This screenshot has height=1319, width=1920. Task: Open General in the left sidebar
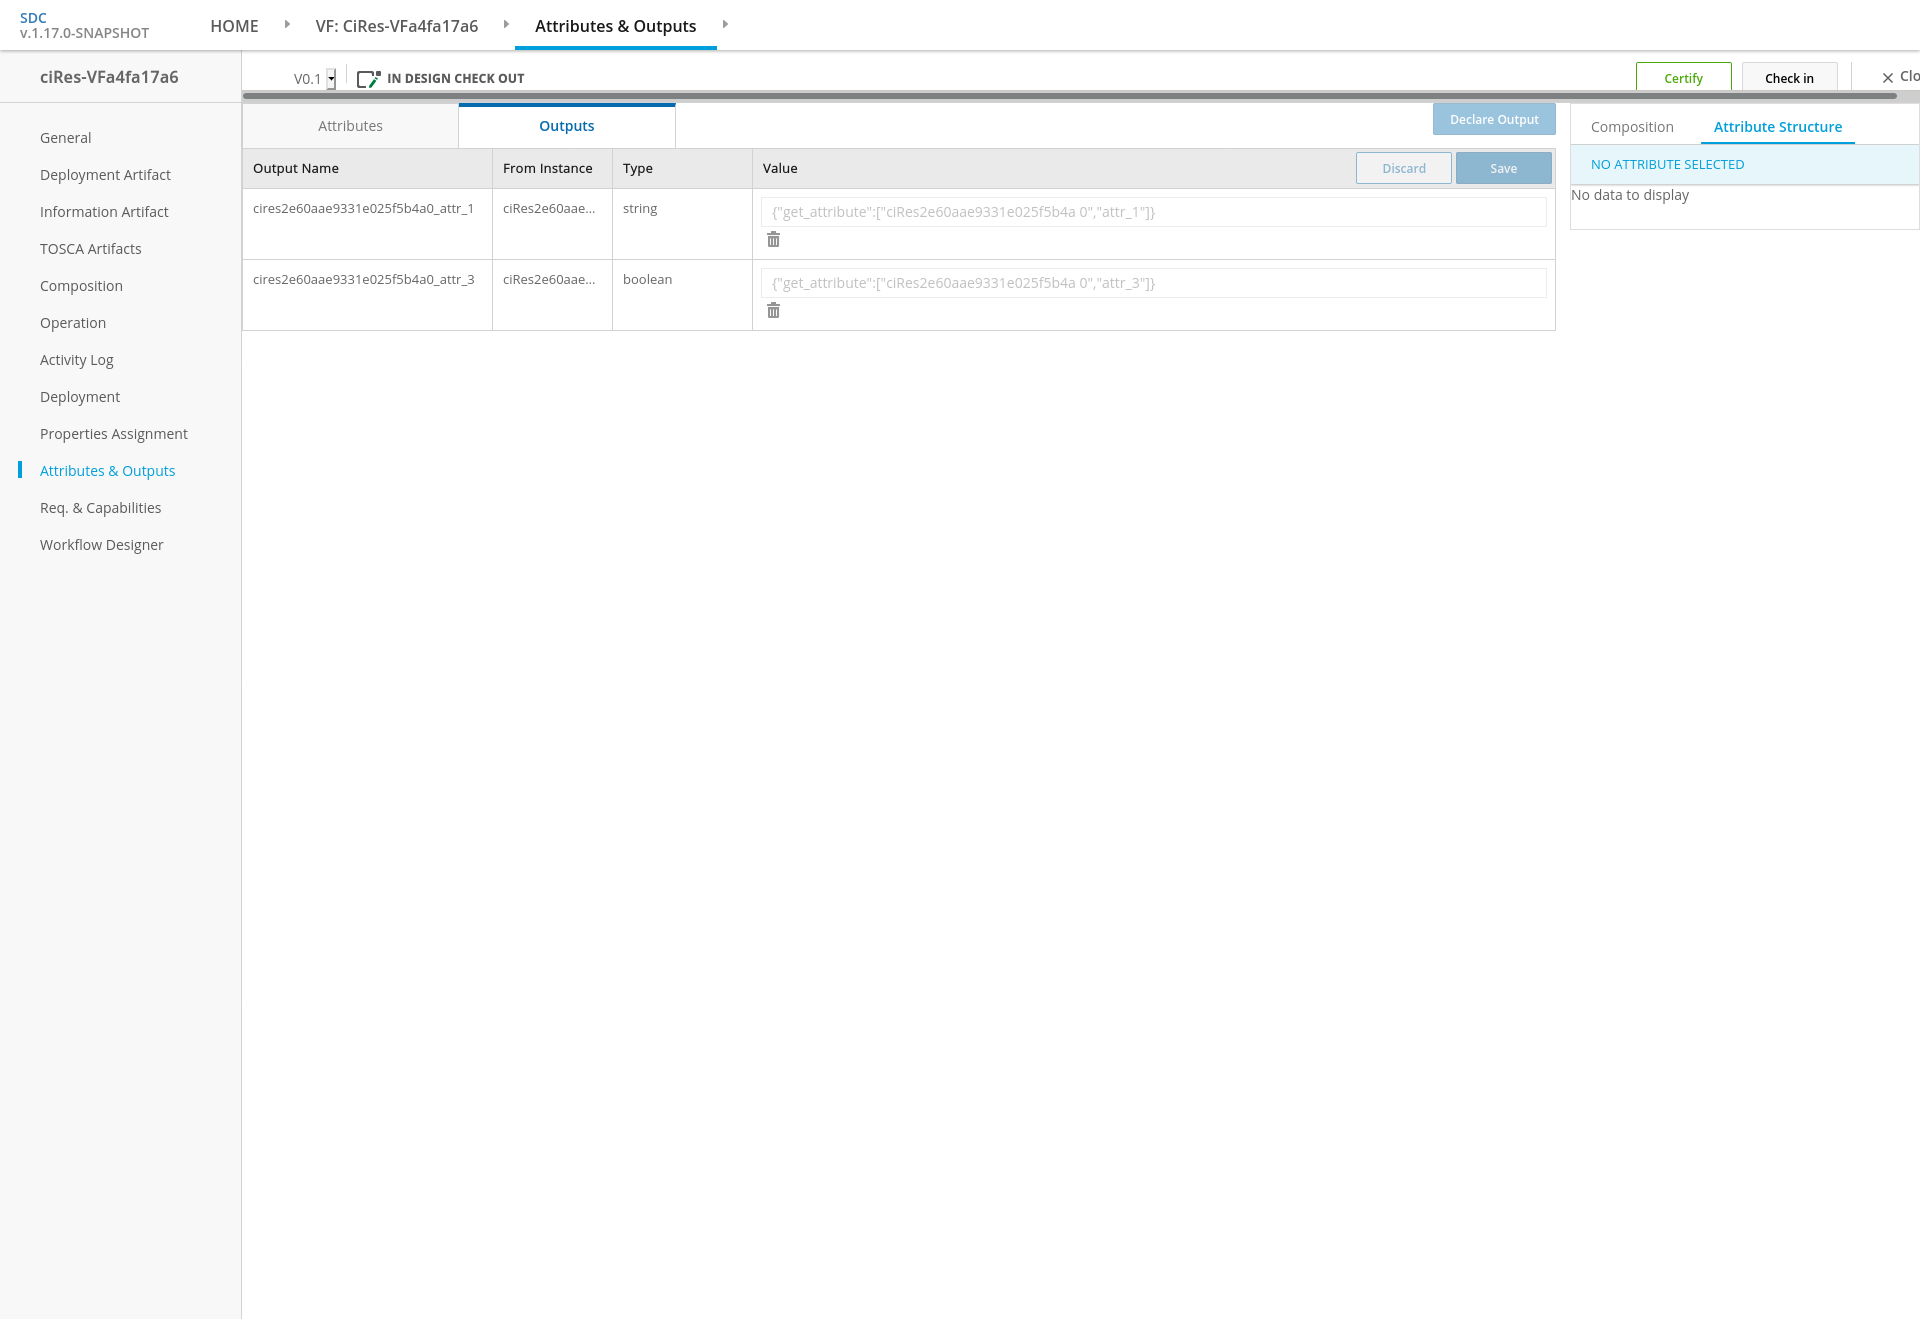click(x=65, y=138)
